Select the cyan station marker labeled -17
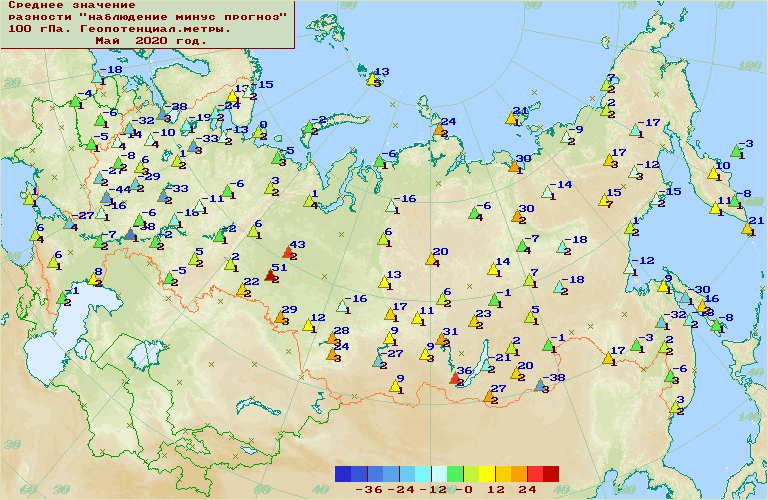Screen dimensions: 768x500 pyautogui.click(x=635, y=130)
